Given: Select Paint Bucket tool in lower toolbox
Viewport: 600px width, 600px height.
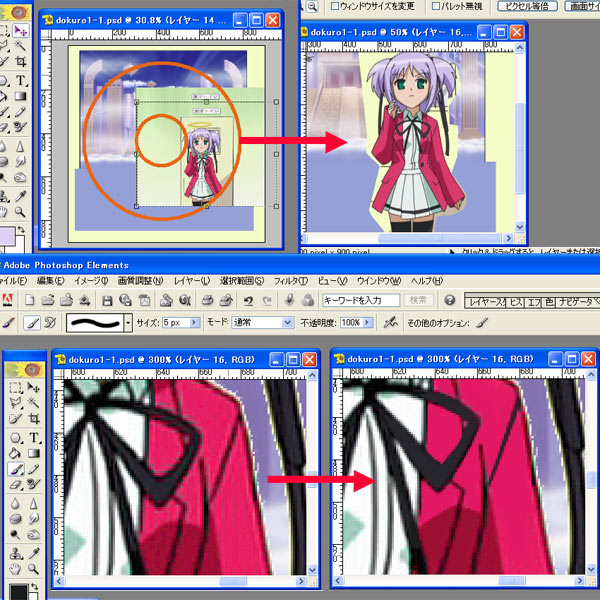Looking at the screenshot, I should tap(16, 453).
